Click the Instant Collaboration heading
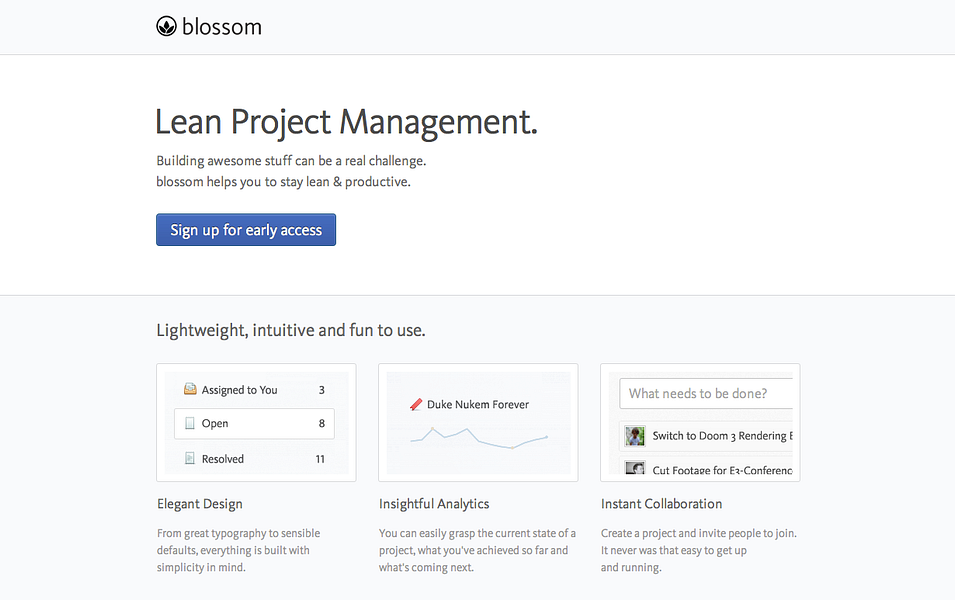The image size is (955, 600). [661, 504]
